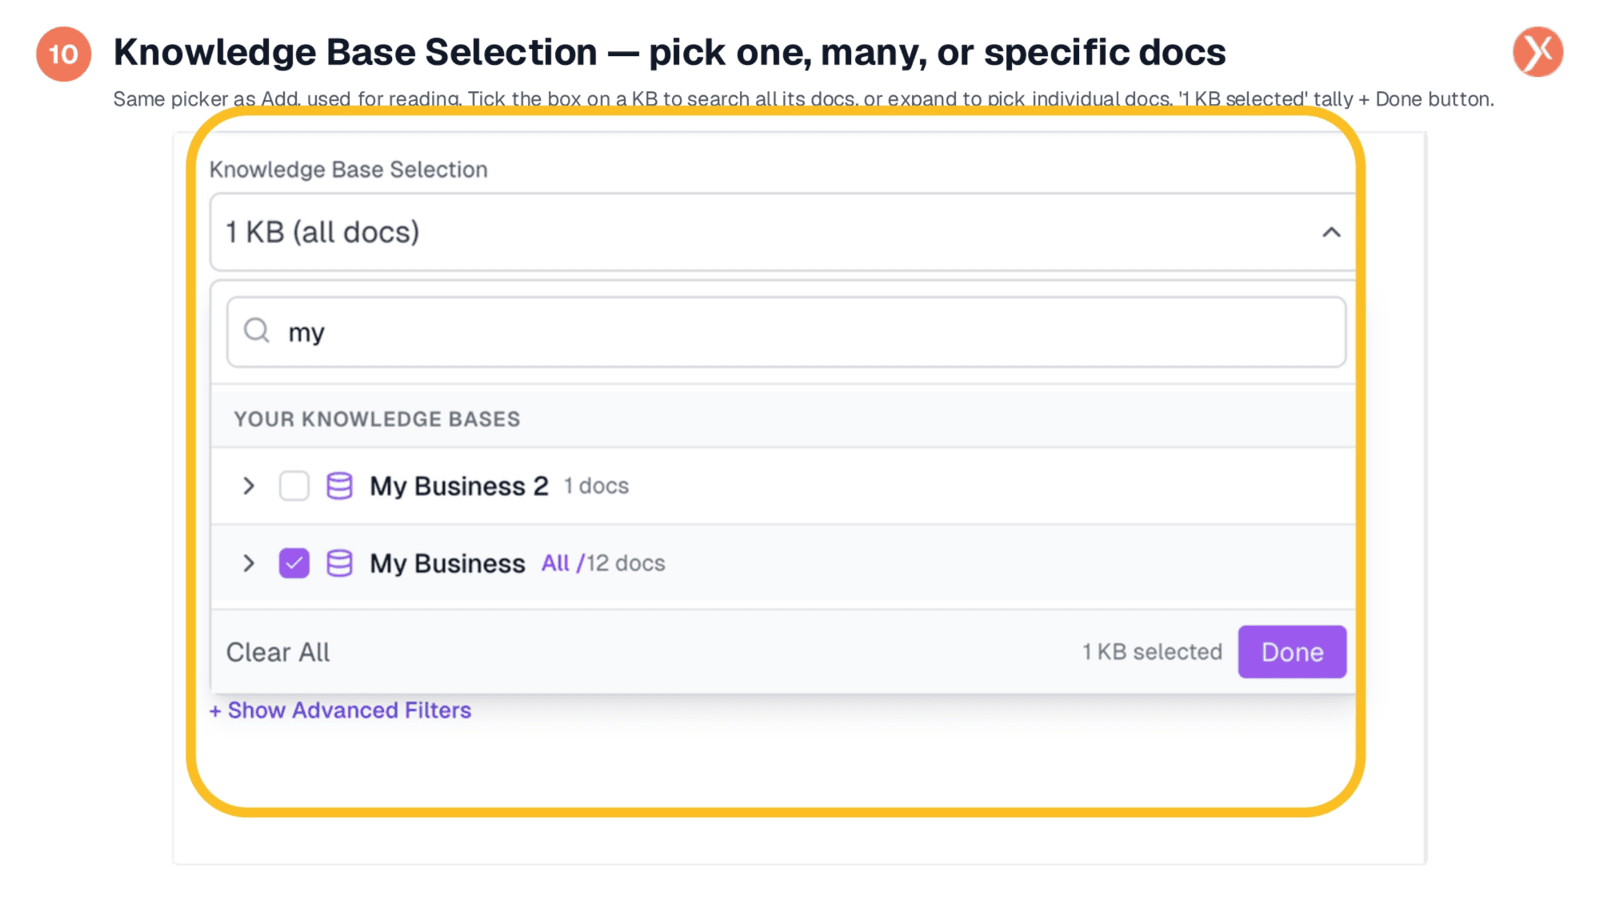Screen dimensions: 1600x900
Task: Expand the My Business 2 row chevron
Action: pyautogui.click(x=249, y=486)
